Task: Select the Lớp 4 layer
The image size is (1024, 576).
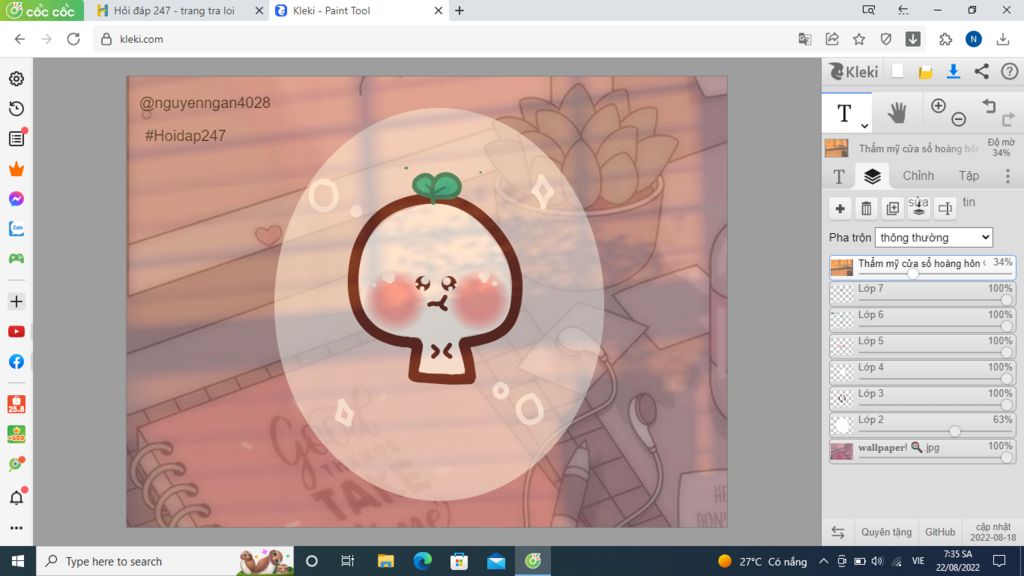Action: [922, 372]
